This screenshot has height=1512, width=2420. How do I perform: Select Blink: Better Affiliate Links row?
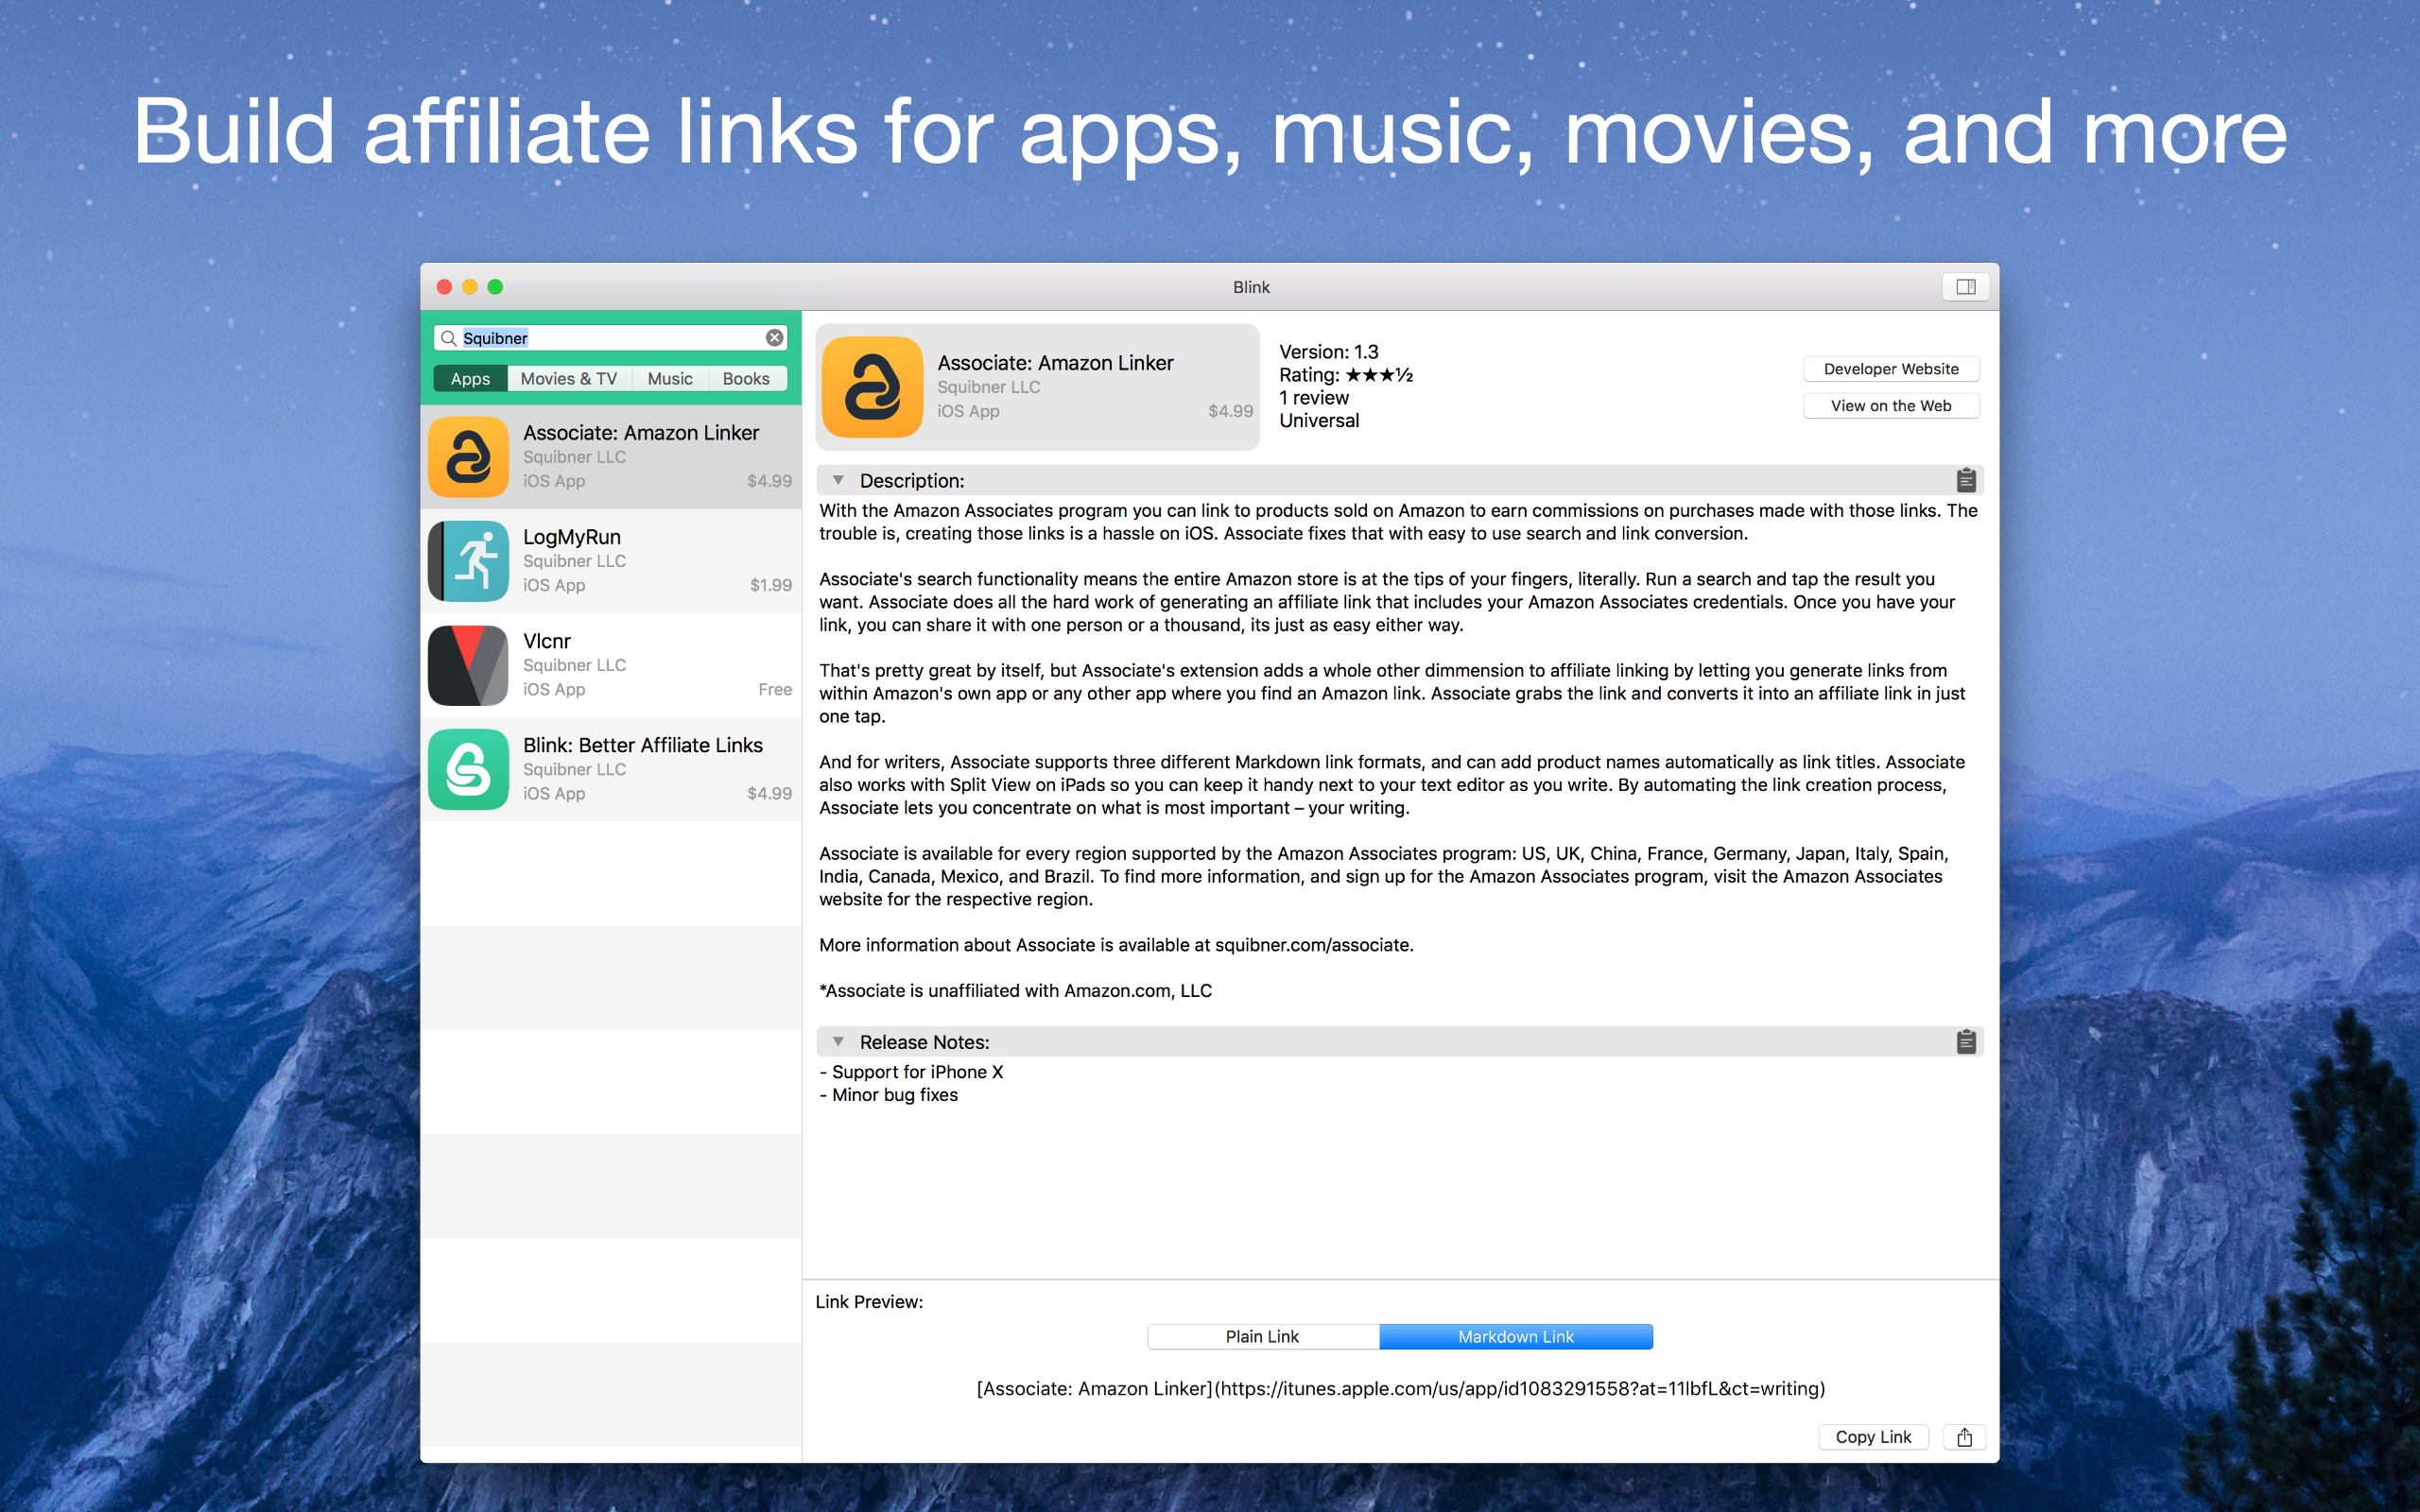(611, 769)
